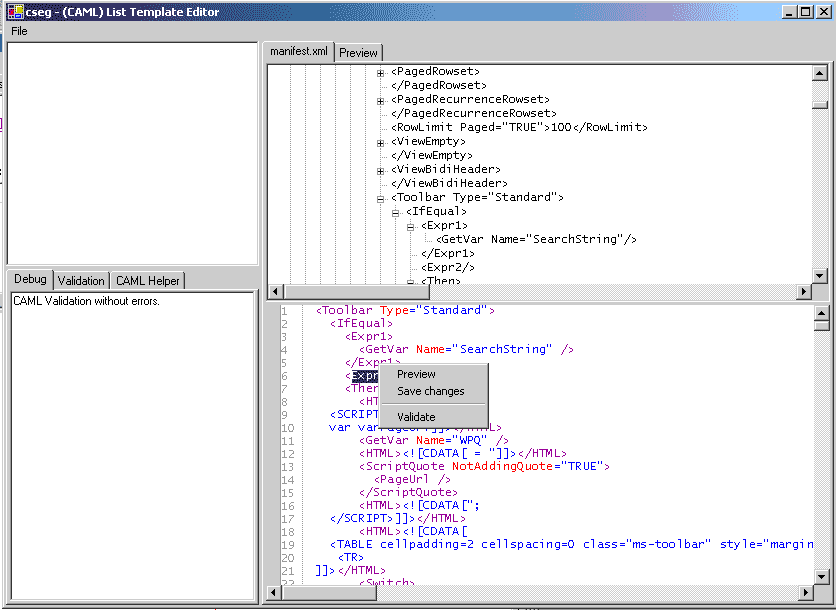The height and width of the screenshot is (610, 836).
Task: Choose Preview from the context menu
Action: point(416,374)
